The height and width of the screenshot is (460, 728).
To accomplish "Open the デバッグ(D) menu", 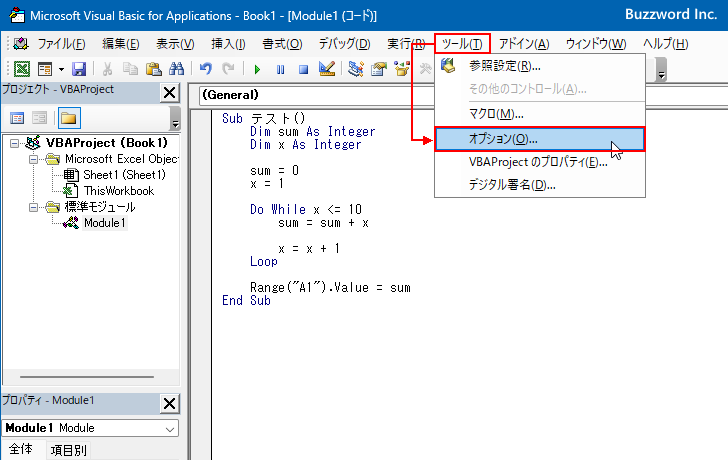I will [344, 44].
